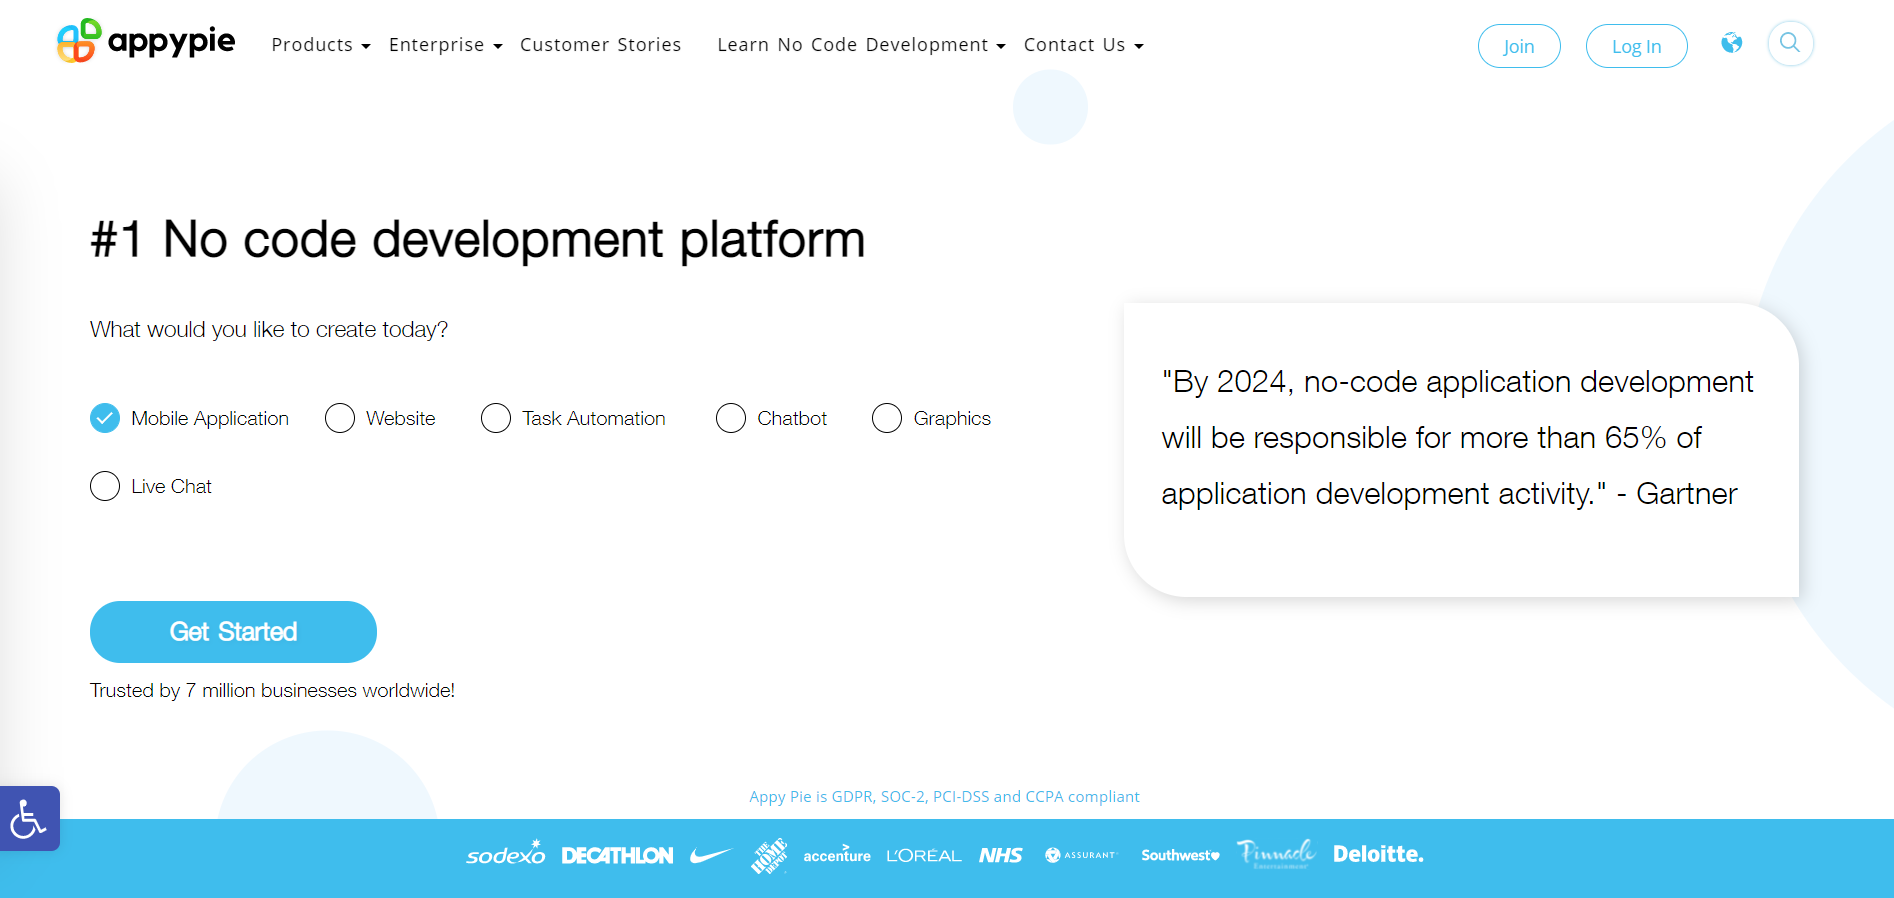Viewport: 1894px width, 898px height.
Task: Select the Graphics radio option
Action: (x=887, y=418)
